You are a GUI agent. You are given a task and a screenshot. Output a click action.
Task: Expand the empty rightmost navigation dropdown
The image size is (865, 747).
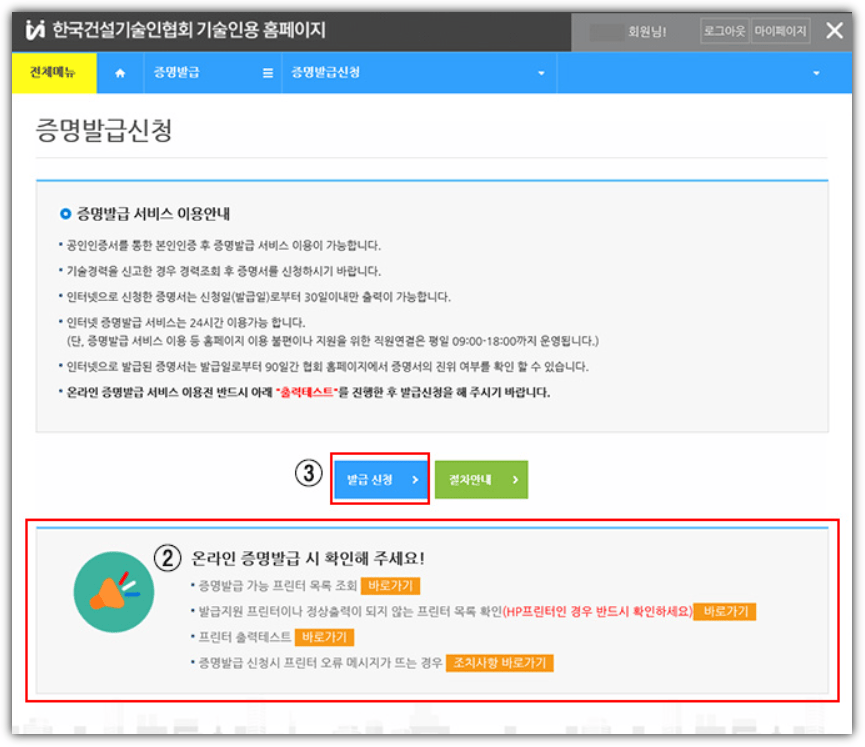click(x=816, y=73)
